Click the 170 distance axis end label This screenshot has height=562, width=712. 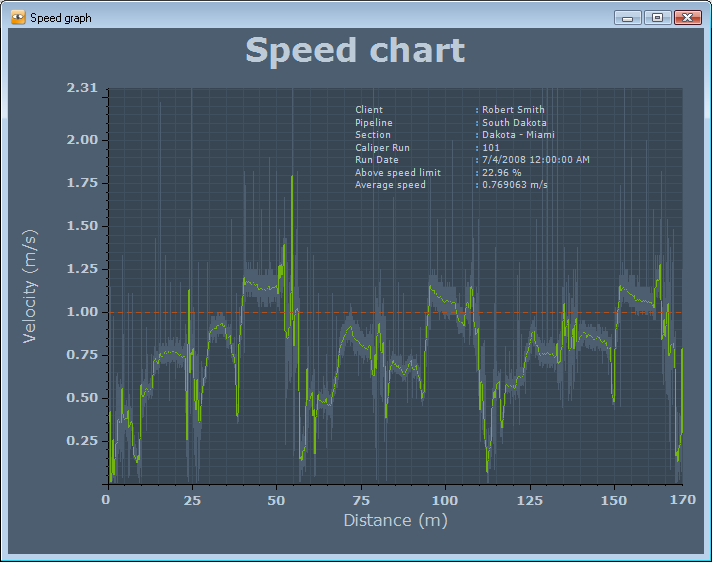[683, 500]
